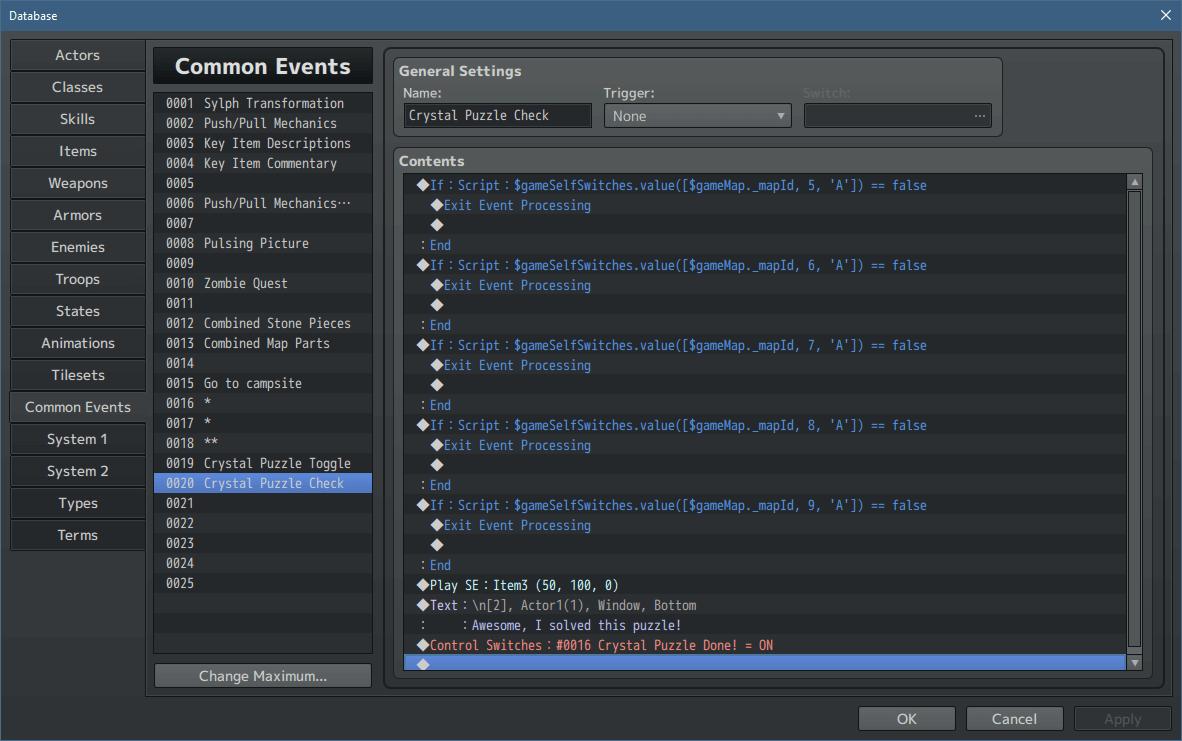Image resolution: width=1182 pixels, height=741 pixels.
Task: Switch to the Enemies tab
Action: (78, 247)
